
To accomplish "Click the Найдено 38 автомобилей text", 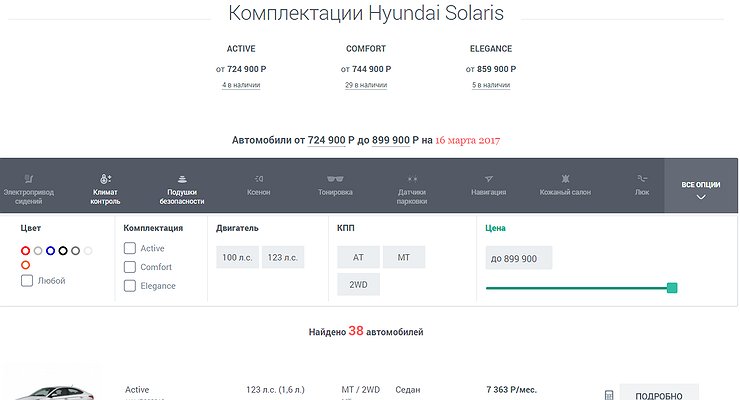I will pos(366,331).
